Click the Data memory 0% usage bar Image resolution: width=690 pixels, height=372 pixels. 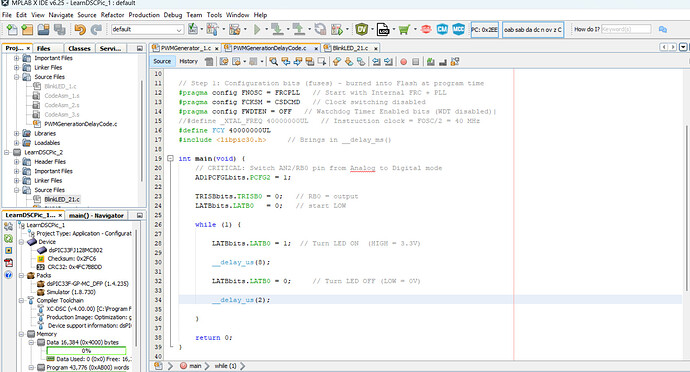[86, 351]
